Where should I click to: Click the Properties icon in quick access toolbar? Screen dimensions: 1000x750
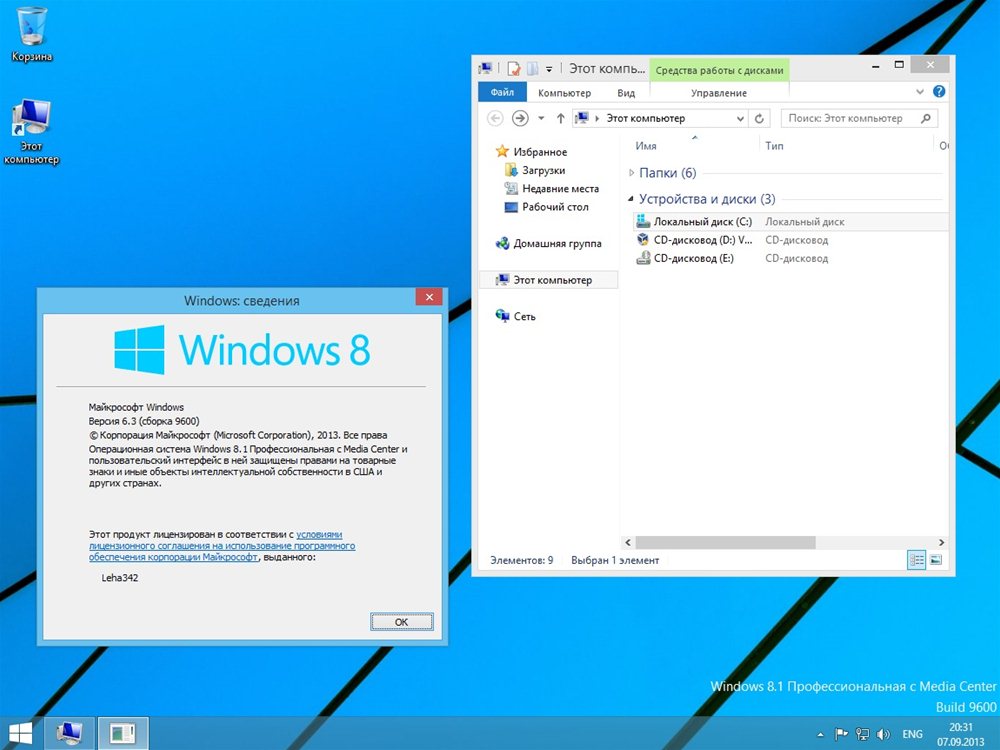click(514, 68)
